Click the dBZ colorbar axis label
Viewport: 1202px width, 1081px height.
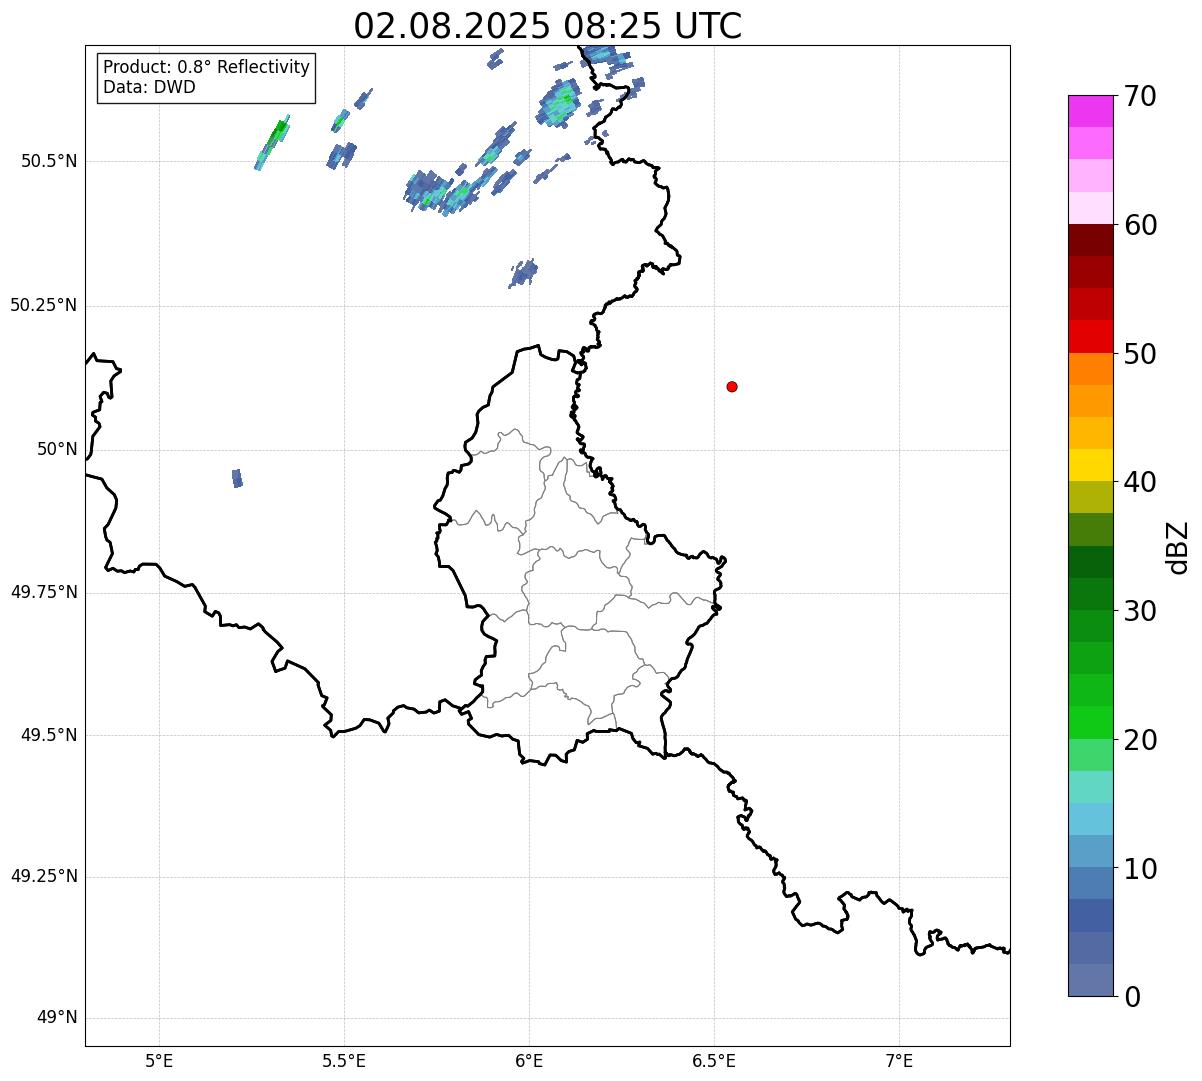pos(1178,547)
